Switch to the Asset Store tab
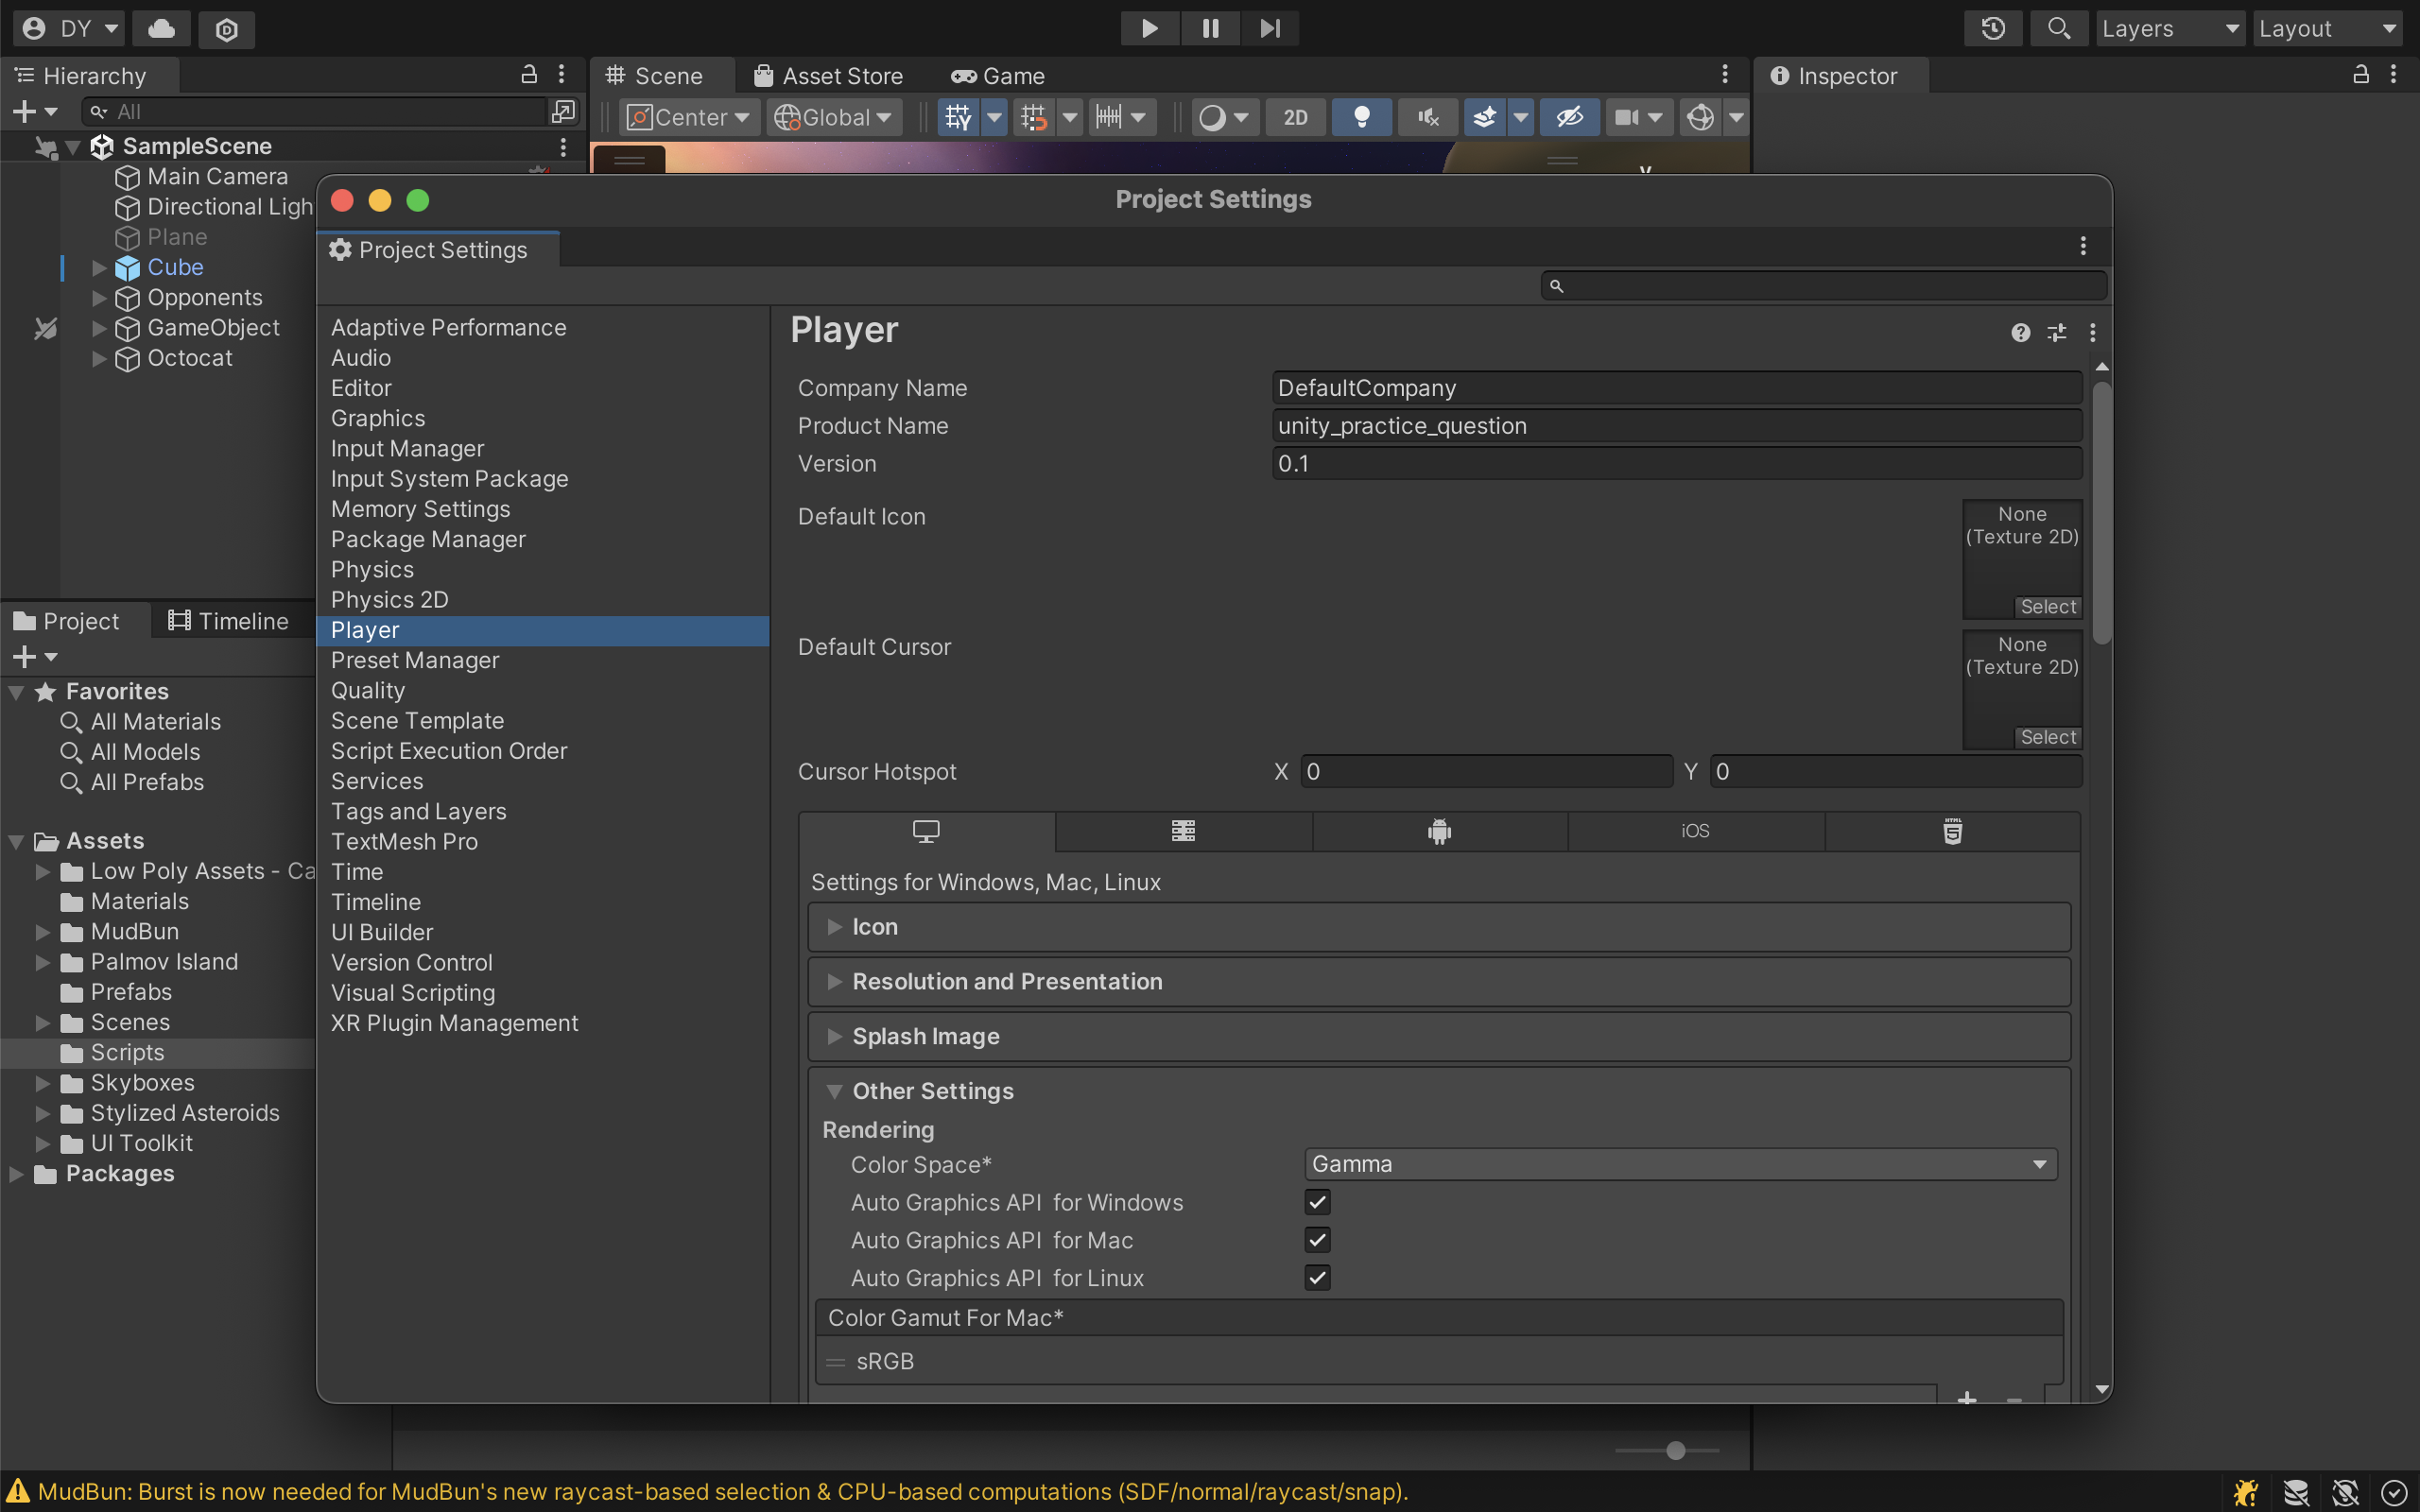The height and width of the screenshot is (1512, 2420). [828, 76]
